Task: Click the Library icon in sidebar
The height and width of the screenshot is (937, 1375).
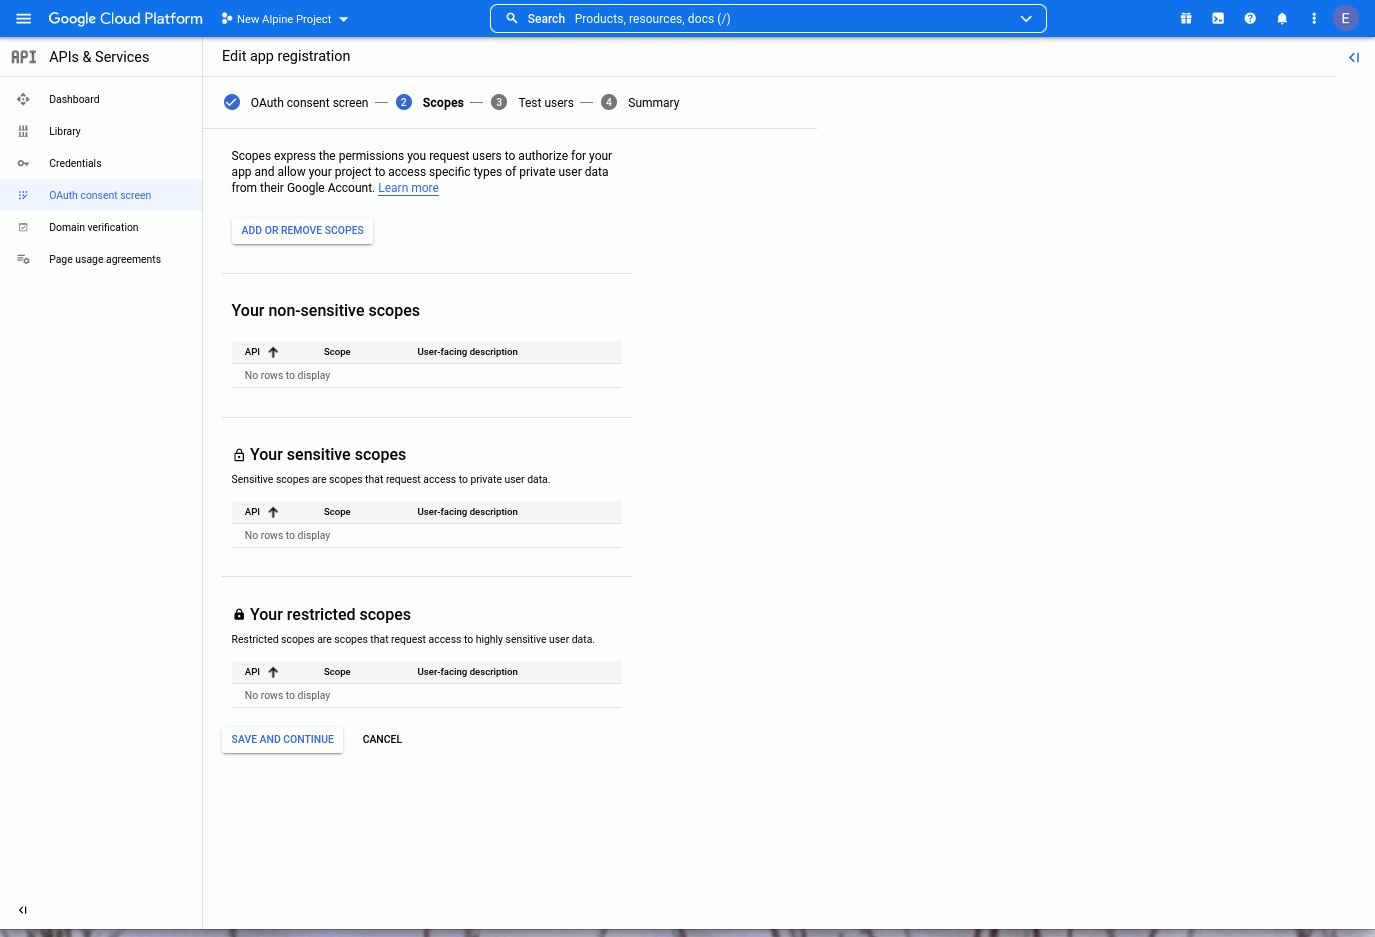Action: (x=23, y=131)
